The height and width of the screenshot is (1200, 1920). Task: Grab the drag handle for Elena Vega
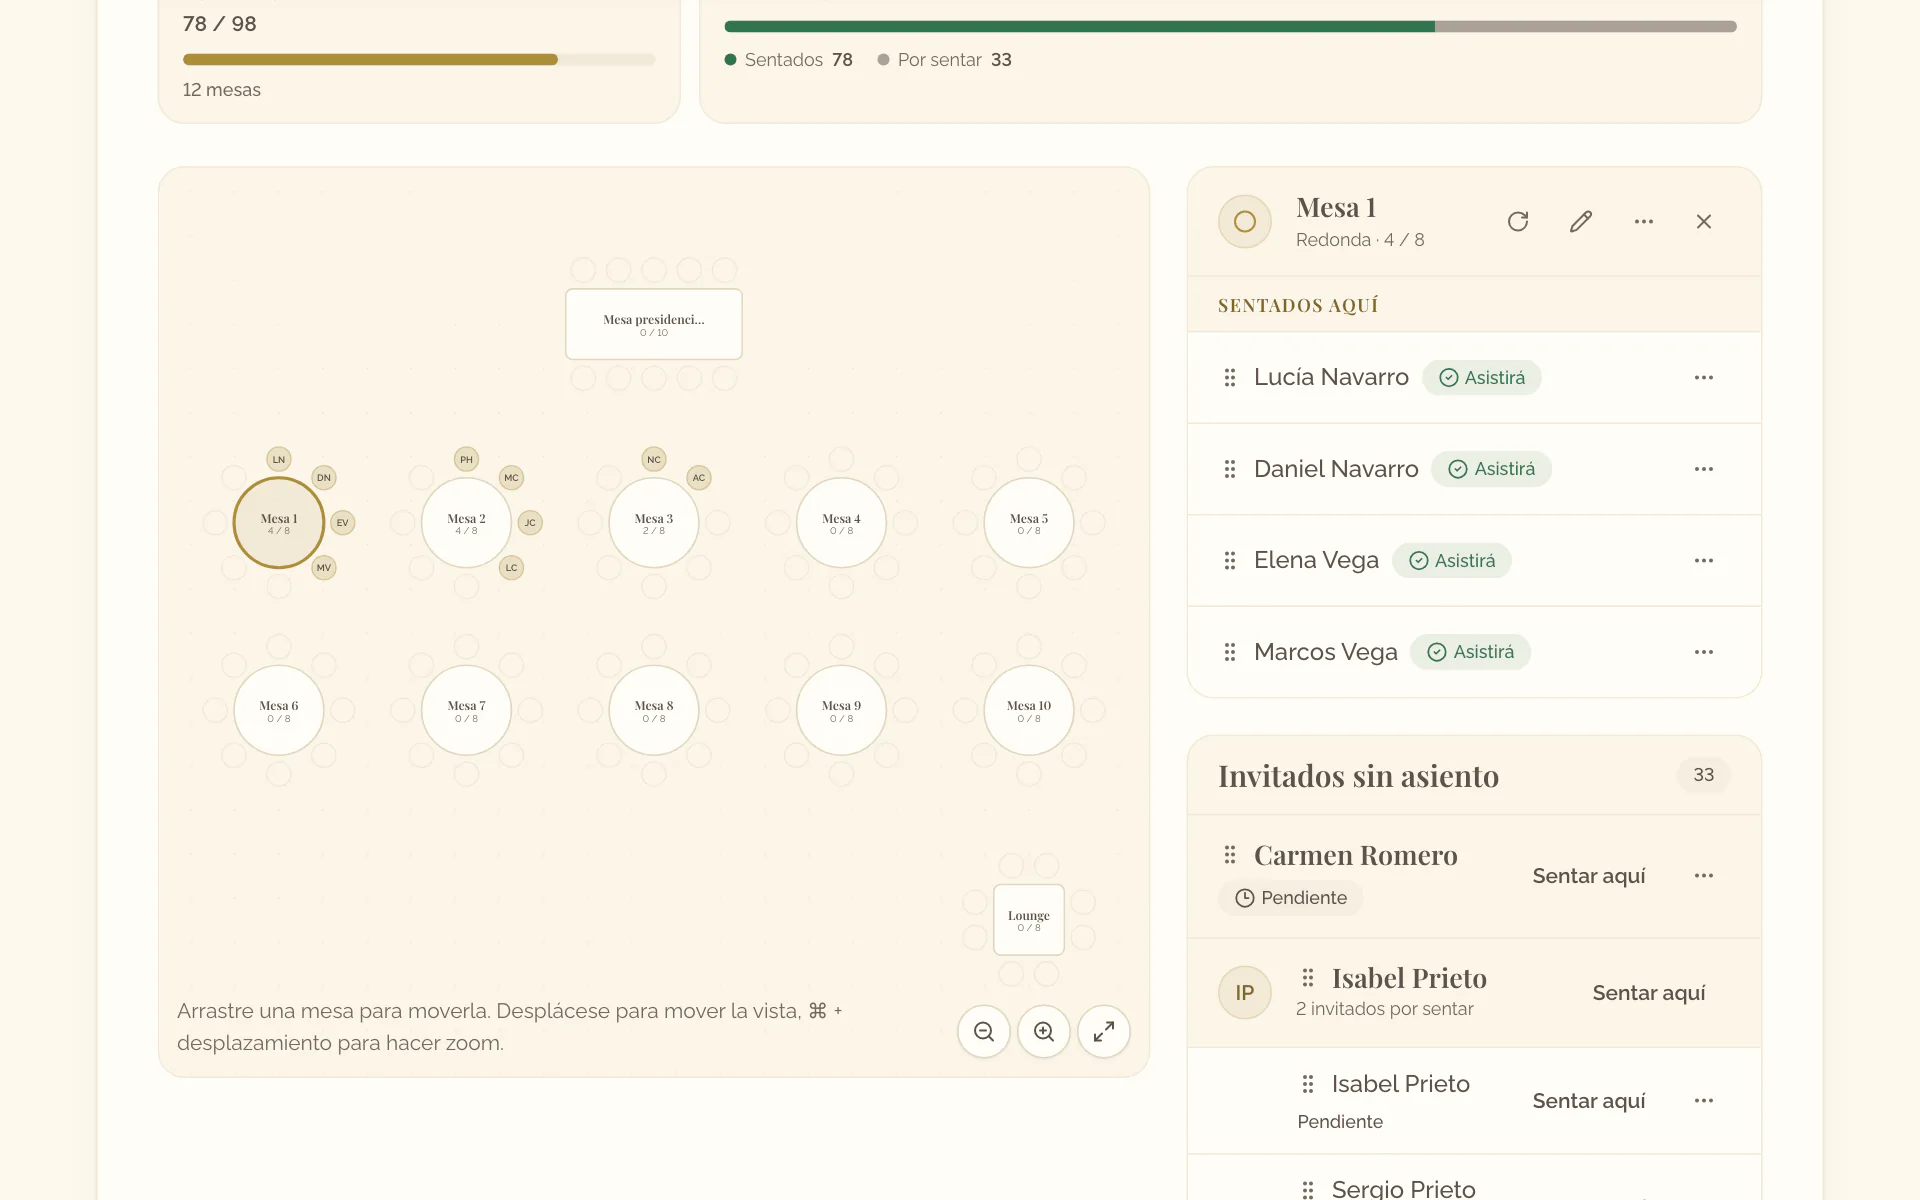[x=1230, y=560]
